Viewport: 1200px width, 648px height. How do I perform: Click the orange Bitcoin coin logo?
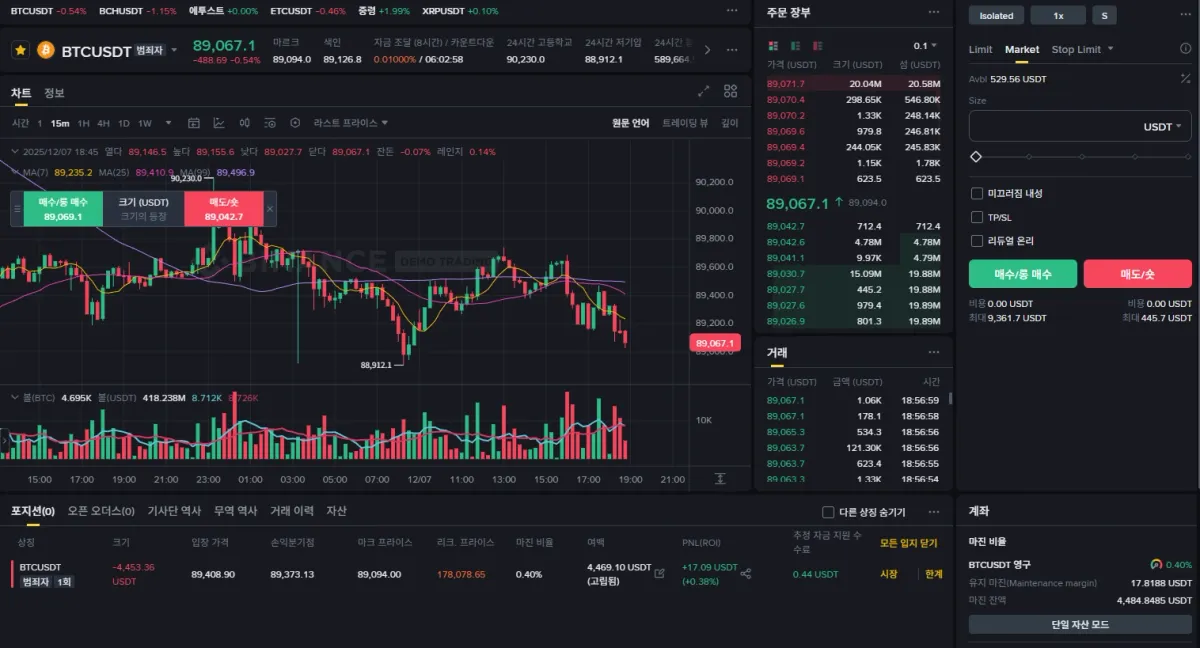point(46,50)
